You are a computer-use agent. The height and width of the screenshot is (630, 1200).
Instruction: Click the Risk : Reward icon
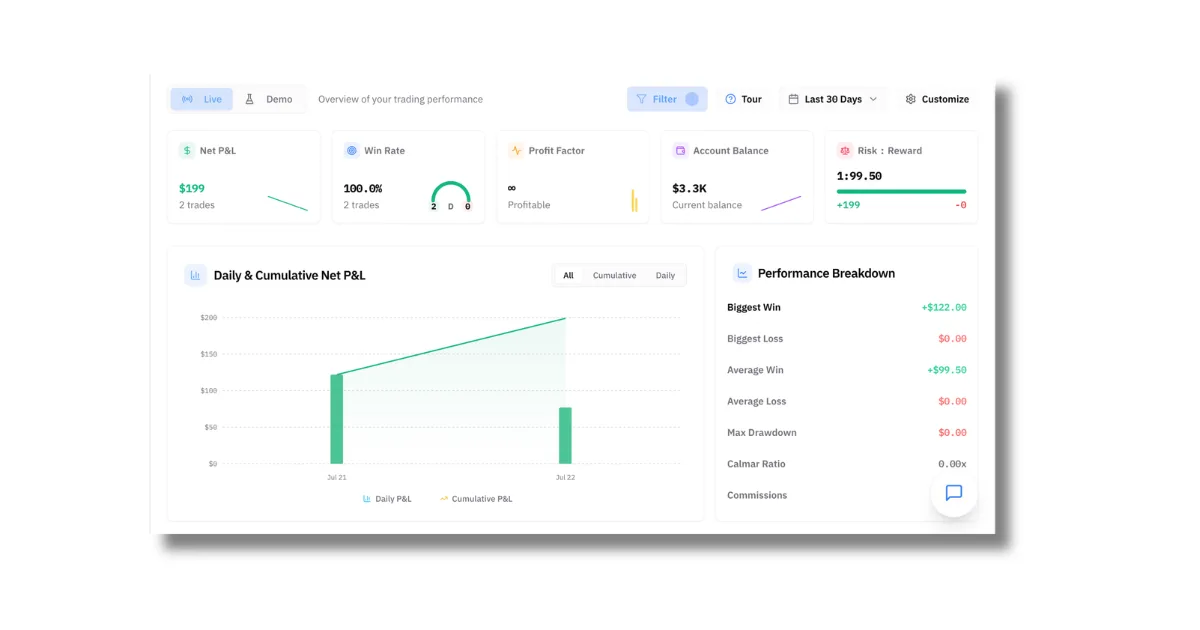coord(845,151)
